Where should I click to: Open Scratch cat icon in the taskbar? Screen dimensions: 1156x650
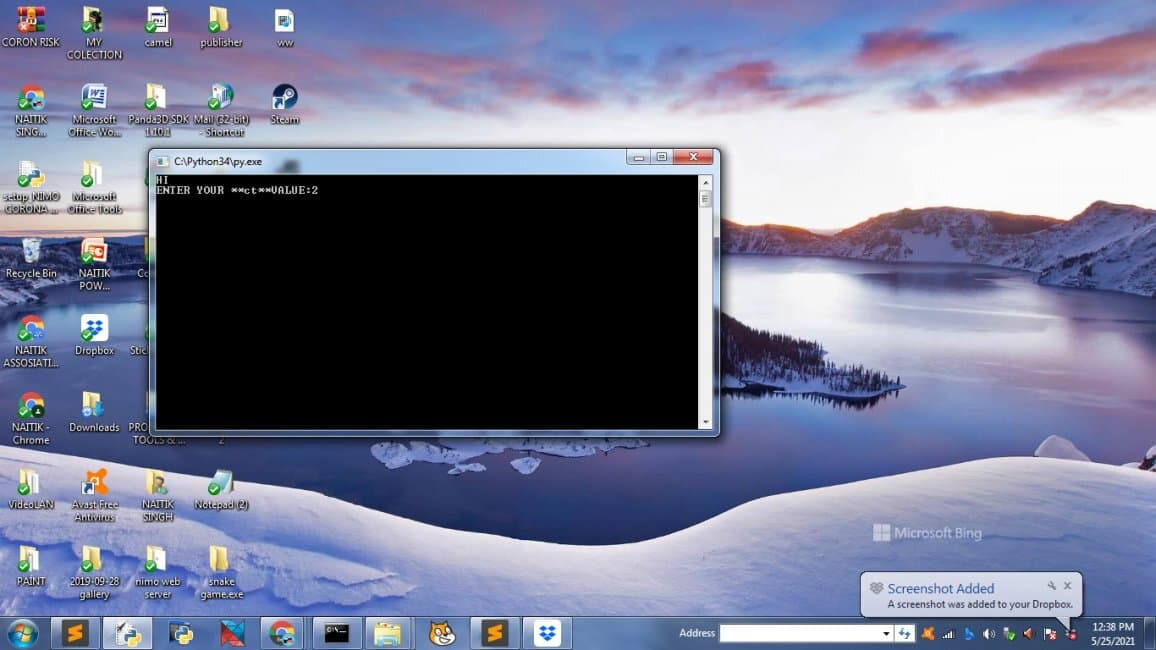click(x=442, y=633)
